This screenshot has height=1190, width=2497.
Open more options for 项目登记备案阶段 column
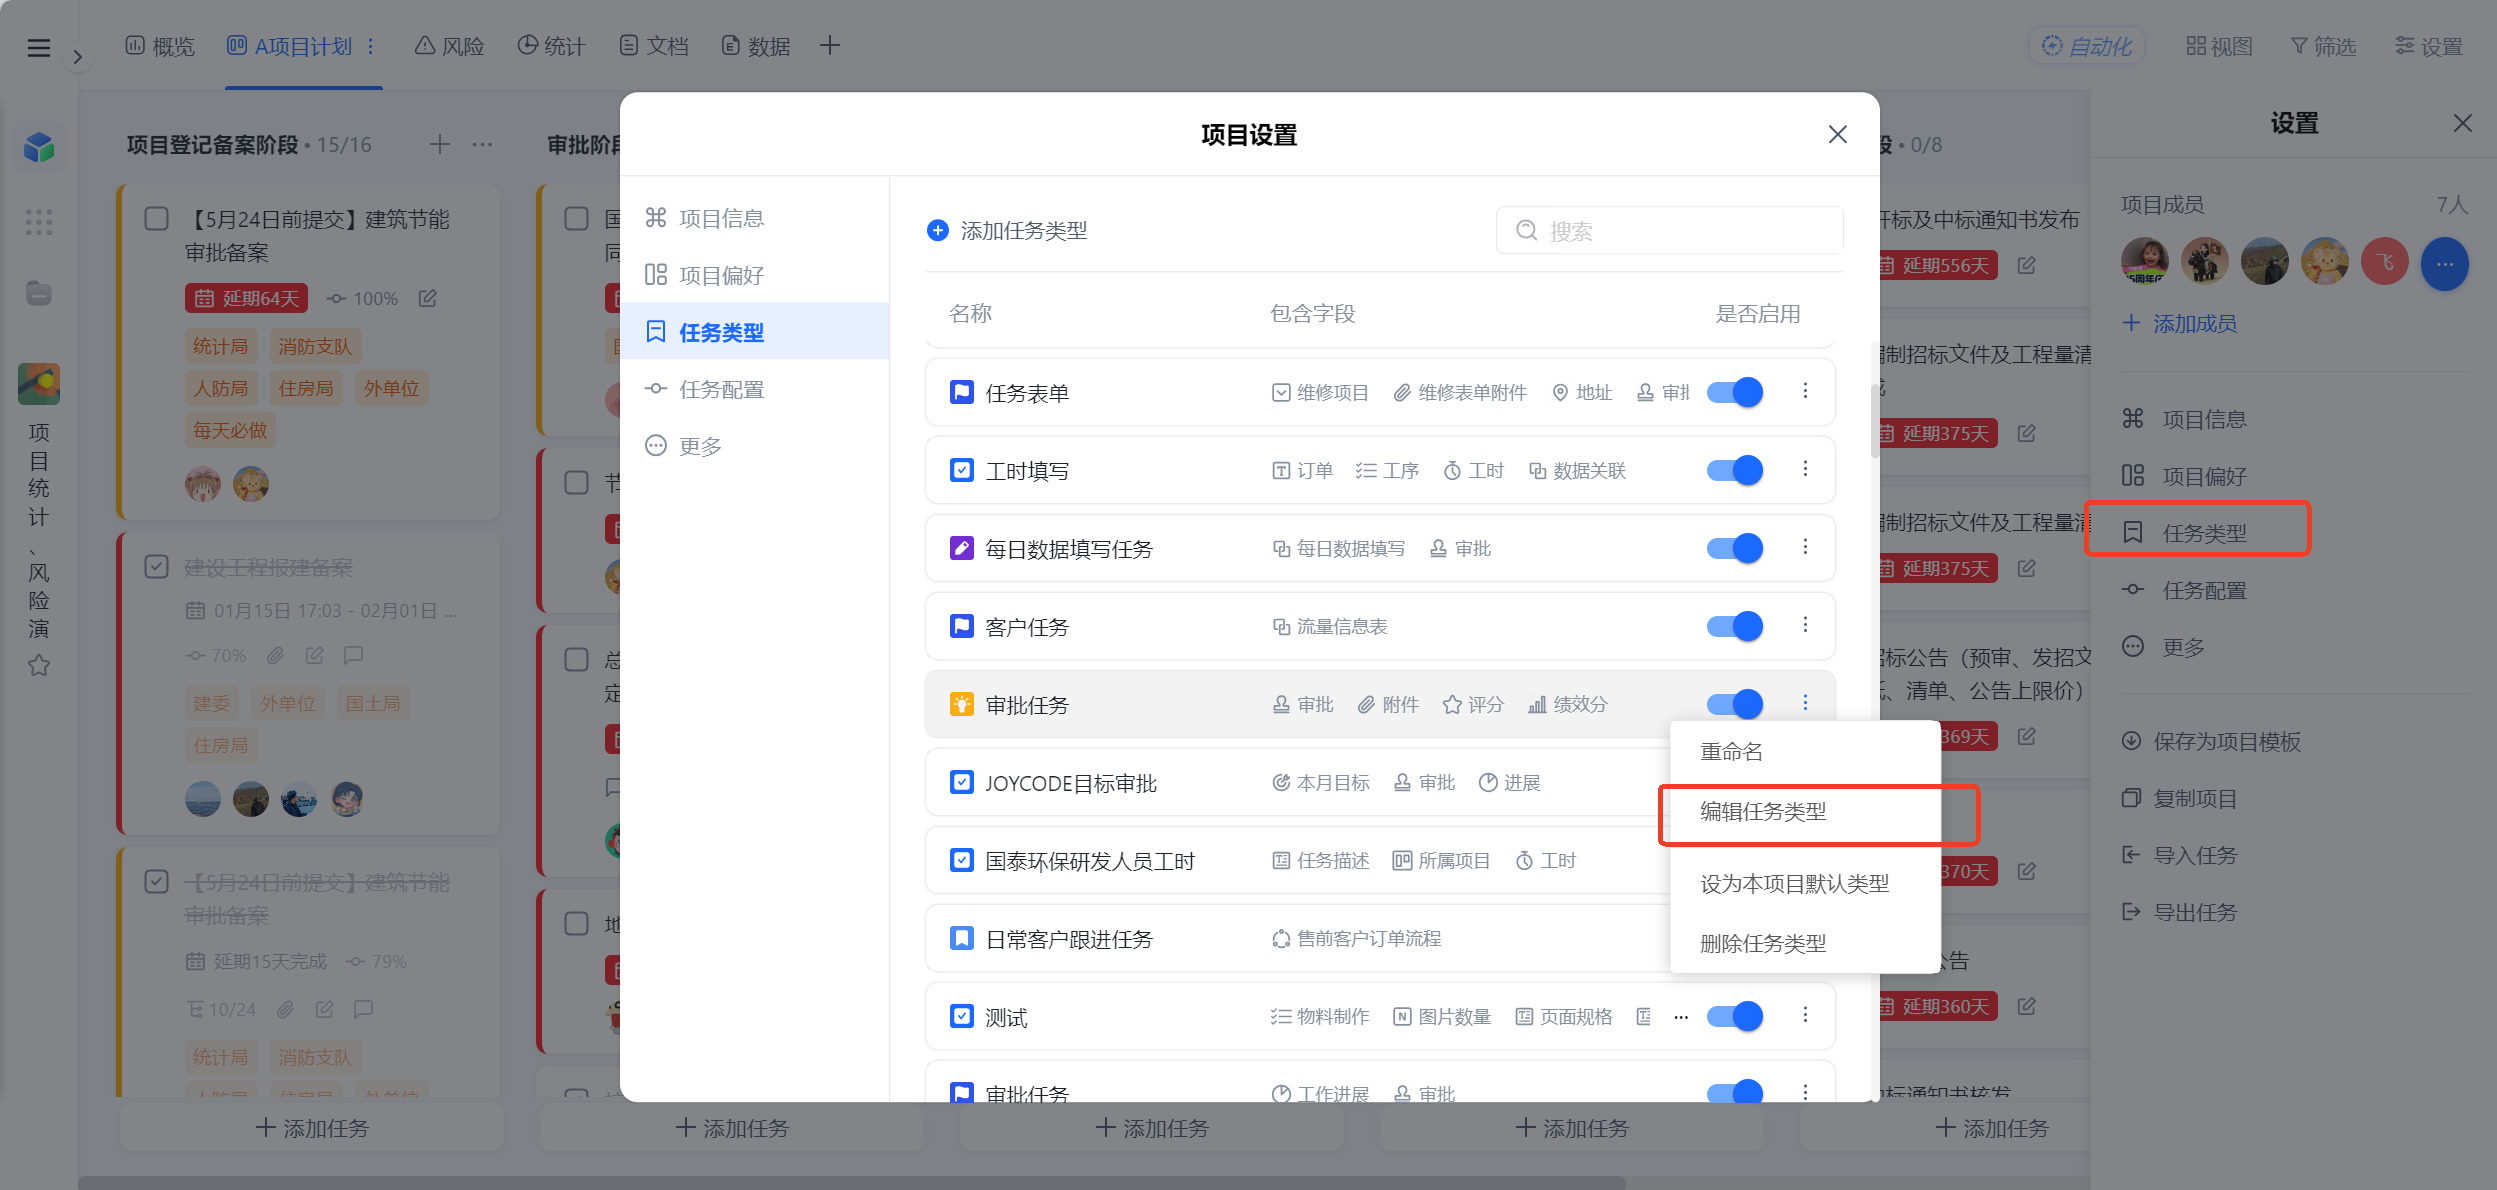pos(482,145)
